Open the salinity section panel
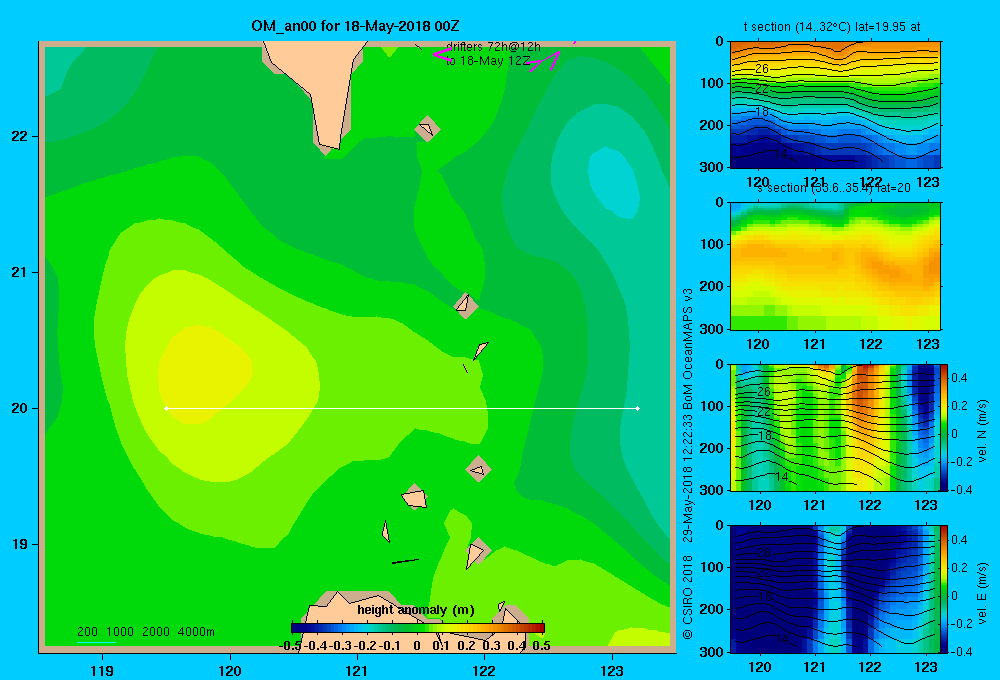Image resolution: width=1000 pixels, height=680 pixels. [x=835, y=266]
